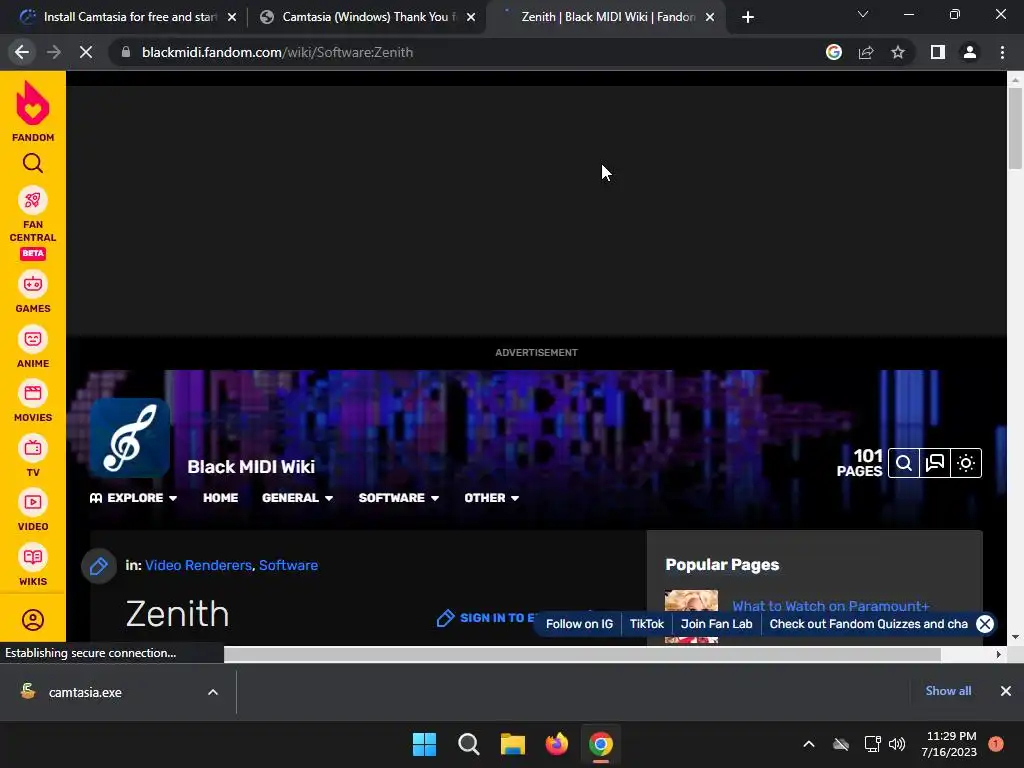Open the Wikis section

pyautogui.click(x=33, y=565)
